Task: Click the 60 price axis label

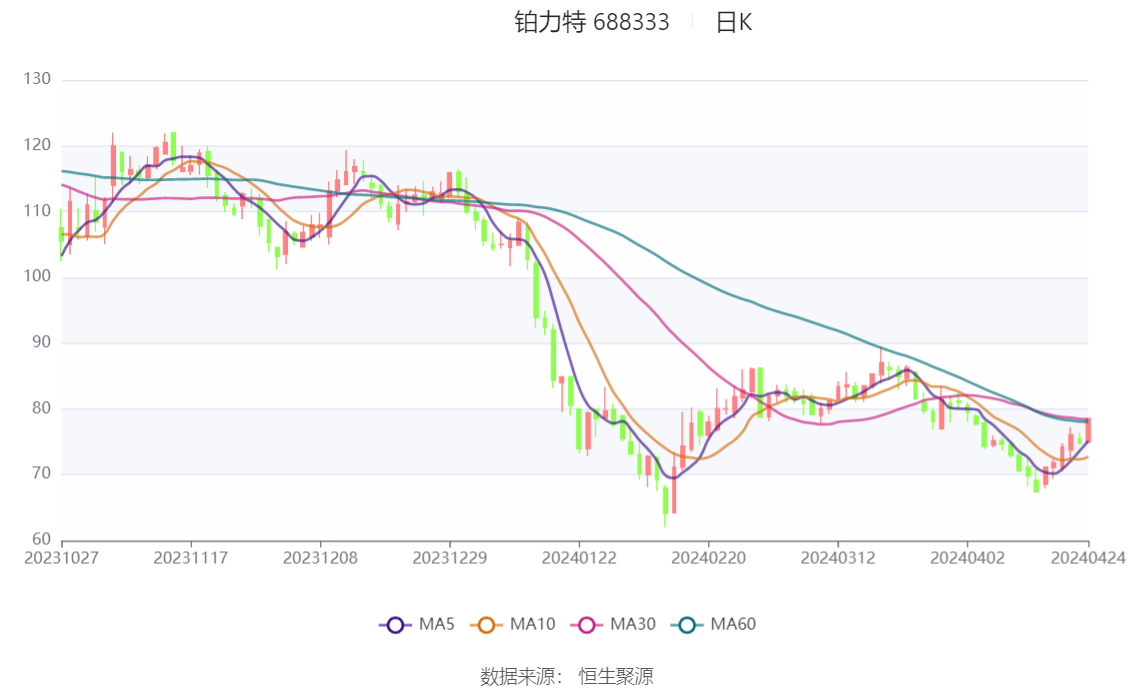Action: tap(41, 539)
